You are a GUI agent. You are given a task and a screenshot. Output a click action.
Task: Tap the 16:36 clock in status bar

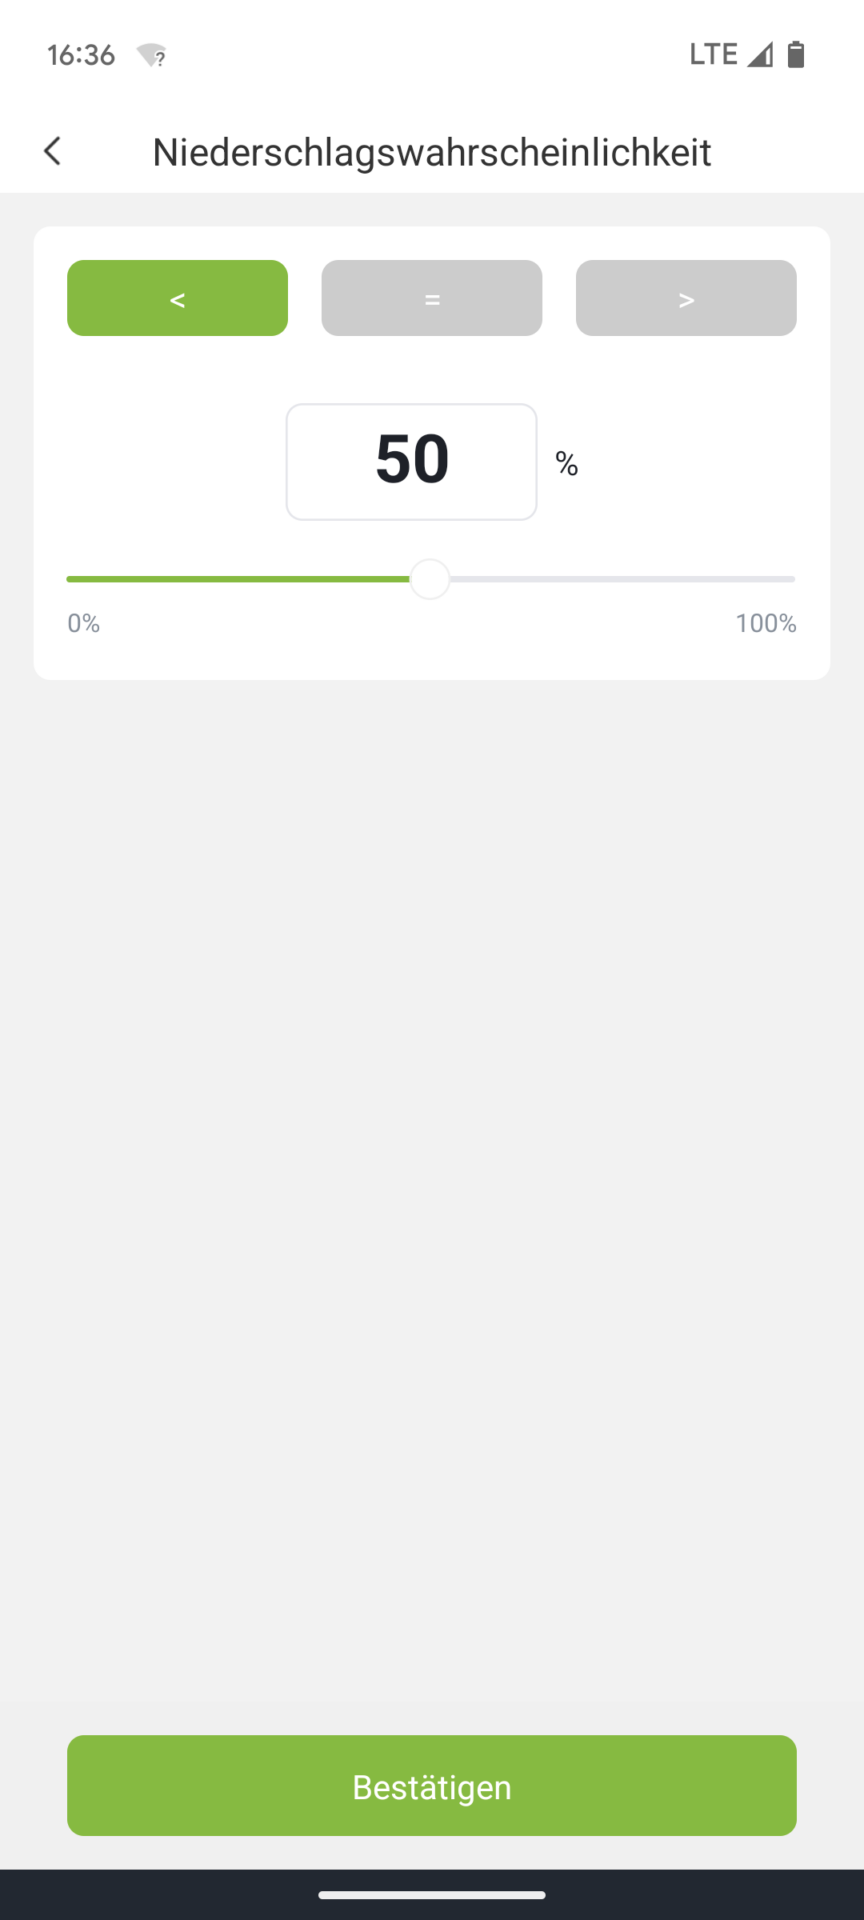81,55
